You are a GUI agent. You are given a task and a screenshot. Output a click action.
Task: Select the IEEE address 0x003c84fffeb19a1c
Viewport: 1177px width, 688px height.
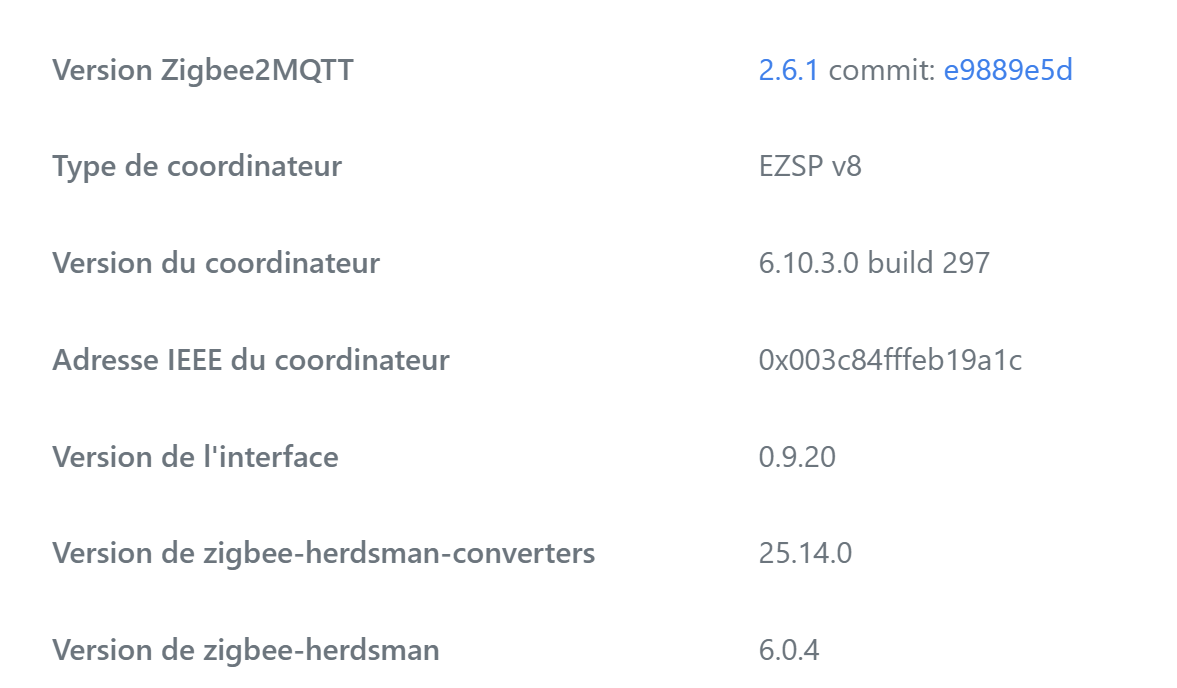click(890, 360)
